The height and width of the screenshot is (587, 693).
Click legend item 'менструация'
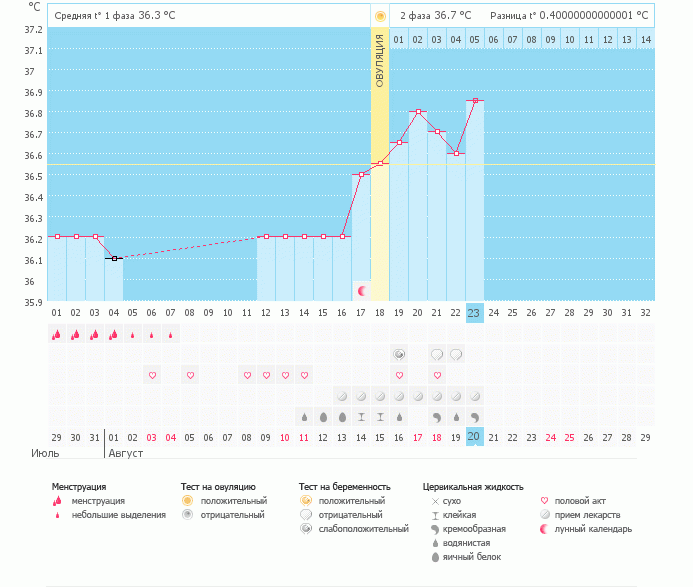click(x=98, y=501)
